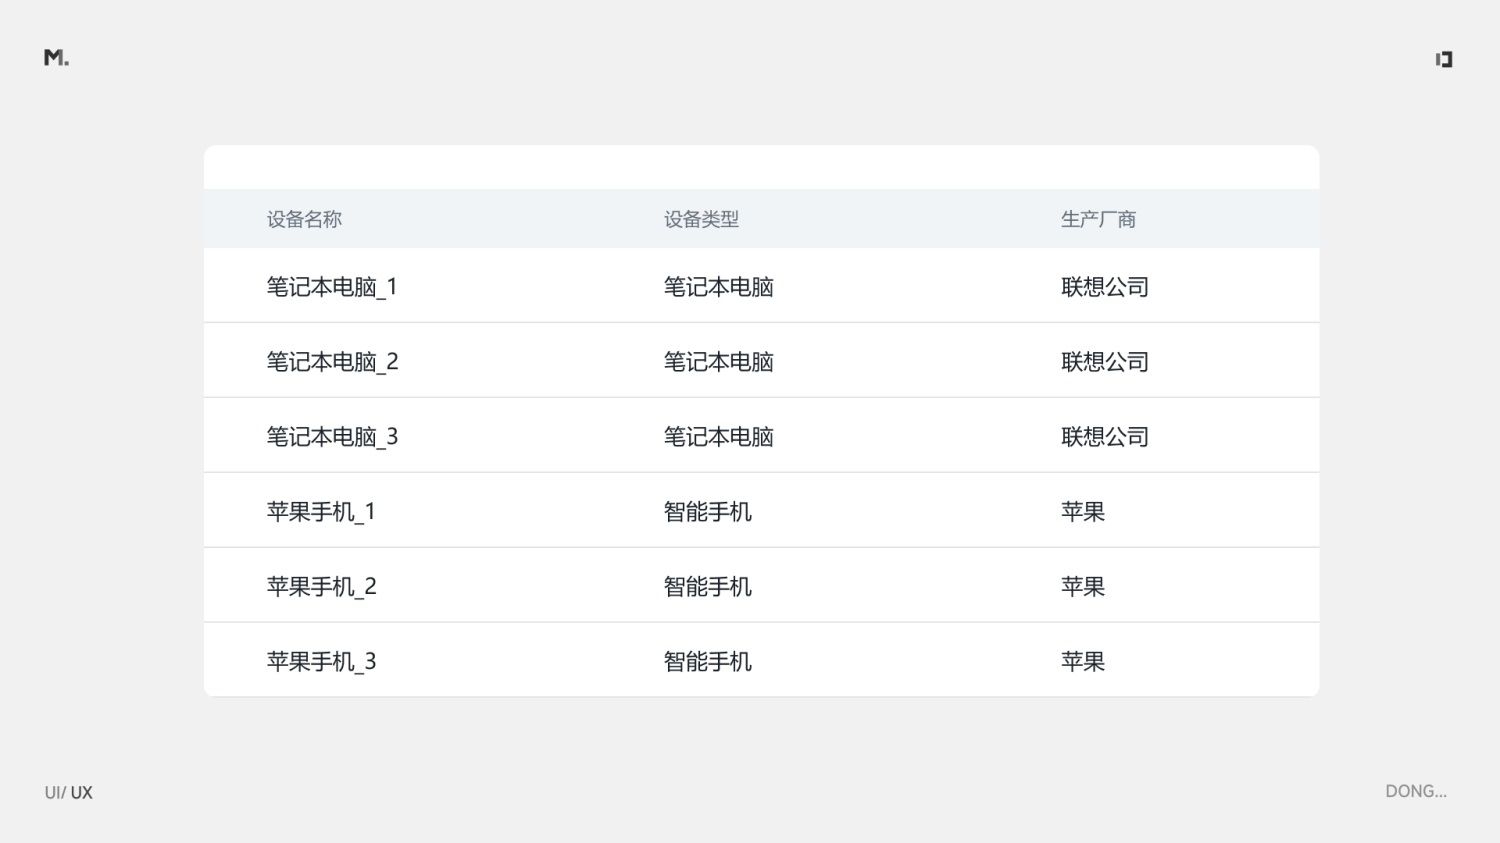Click the UI/ UX footer label
This screenshot has height=843, width=1500.
coord(68,793)
